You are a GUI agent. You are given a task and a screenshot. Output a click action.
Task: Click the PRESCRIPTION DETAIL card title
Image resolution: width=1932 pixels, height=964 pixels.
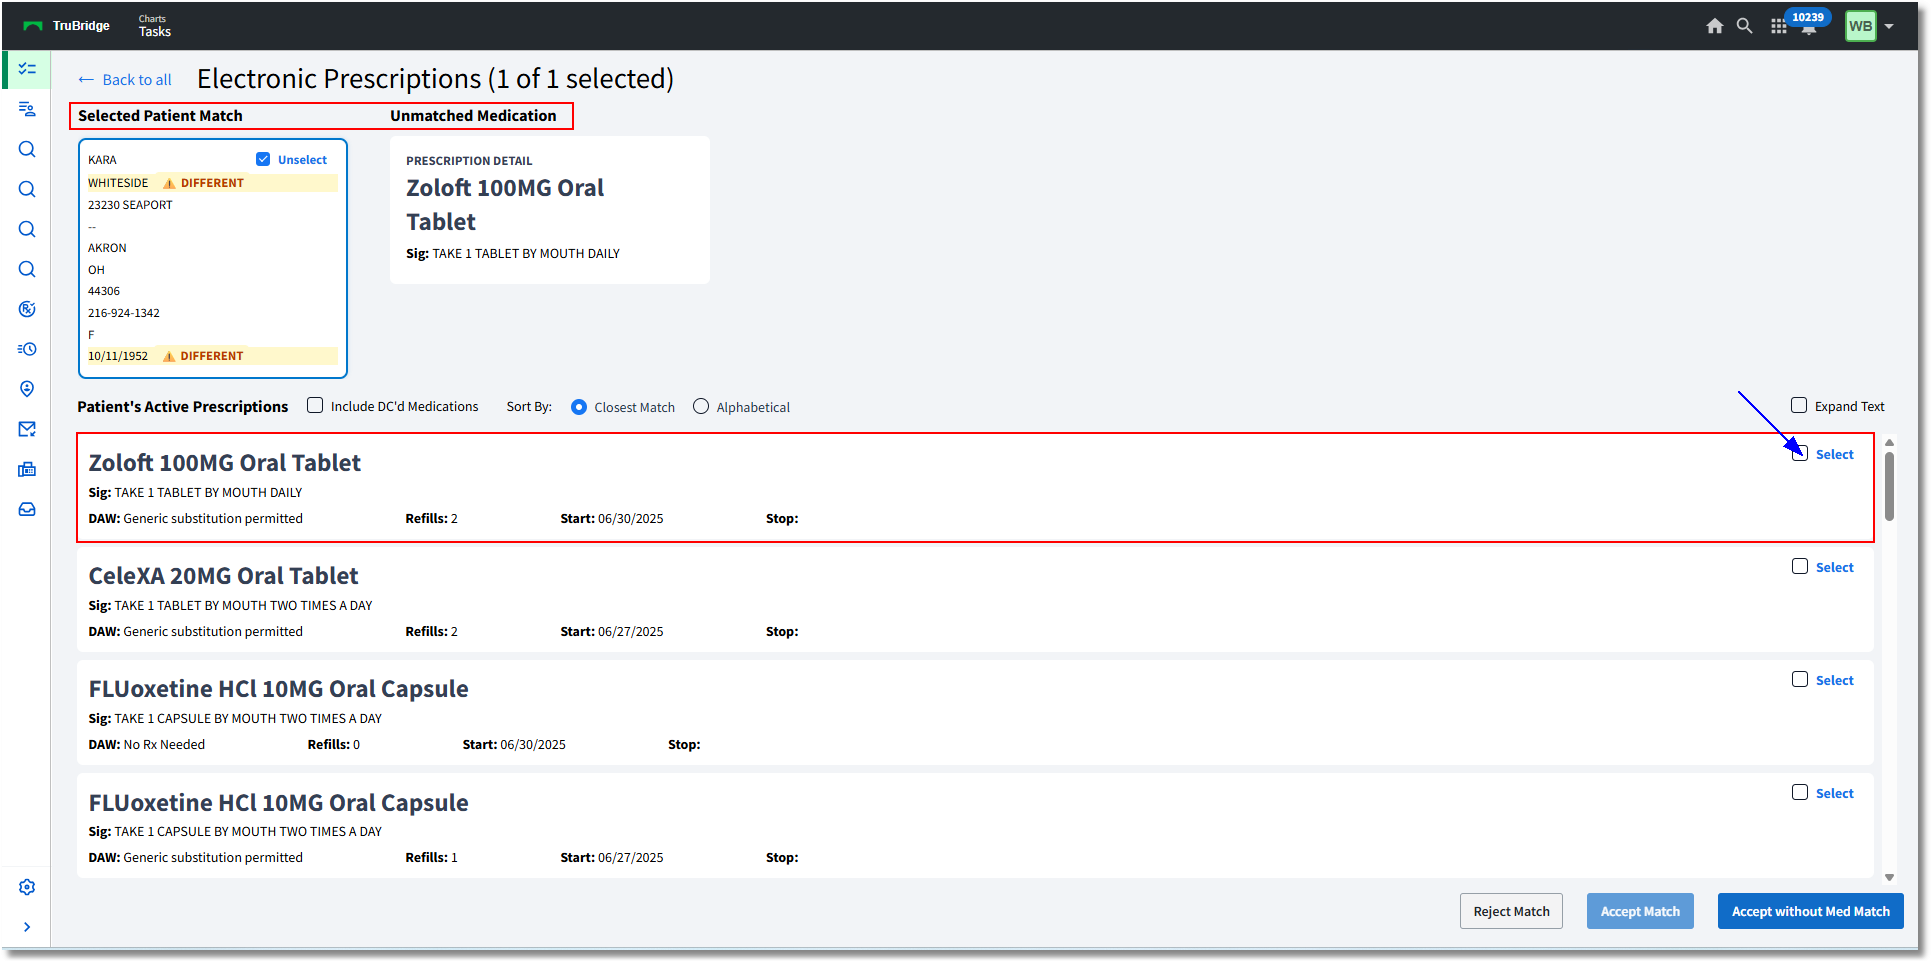click(469, 161)
